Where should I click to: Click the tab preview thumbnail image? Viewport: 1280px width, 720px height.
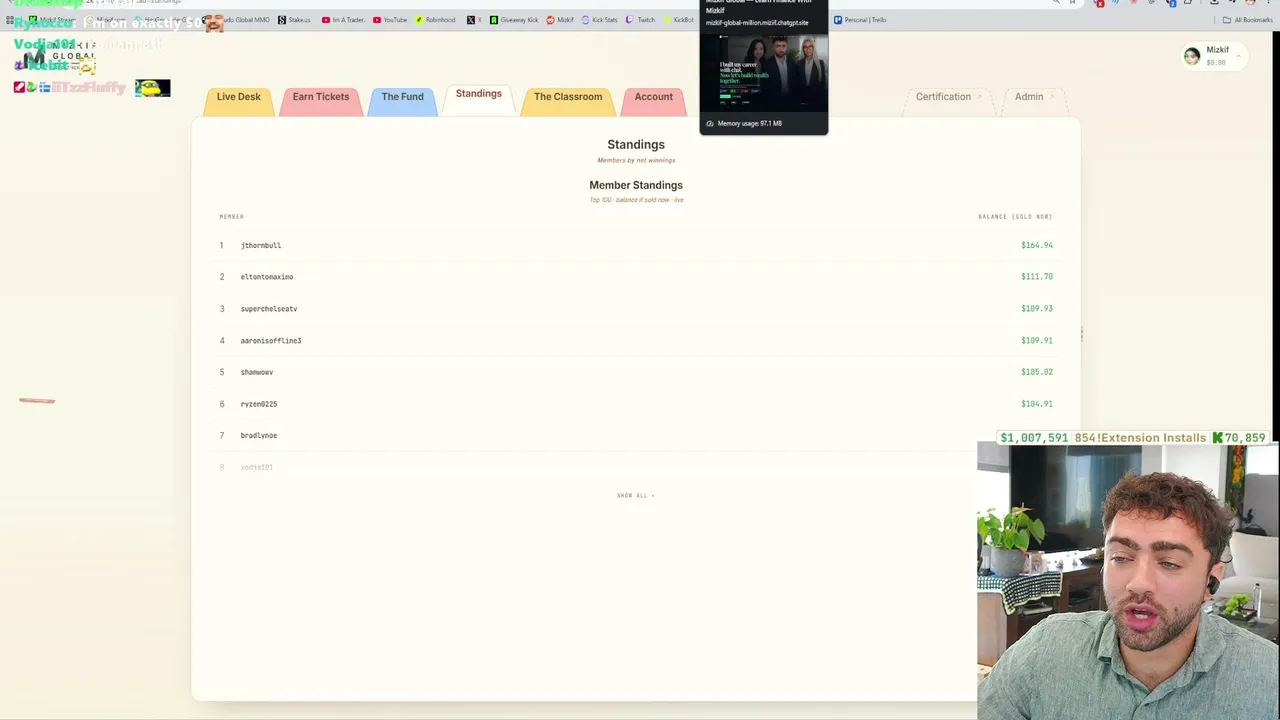pyautogui.click(x=764, y=73)
